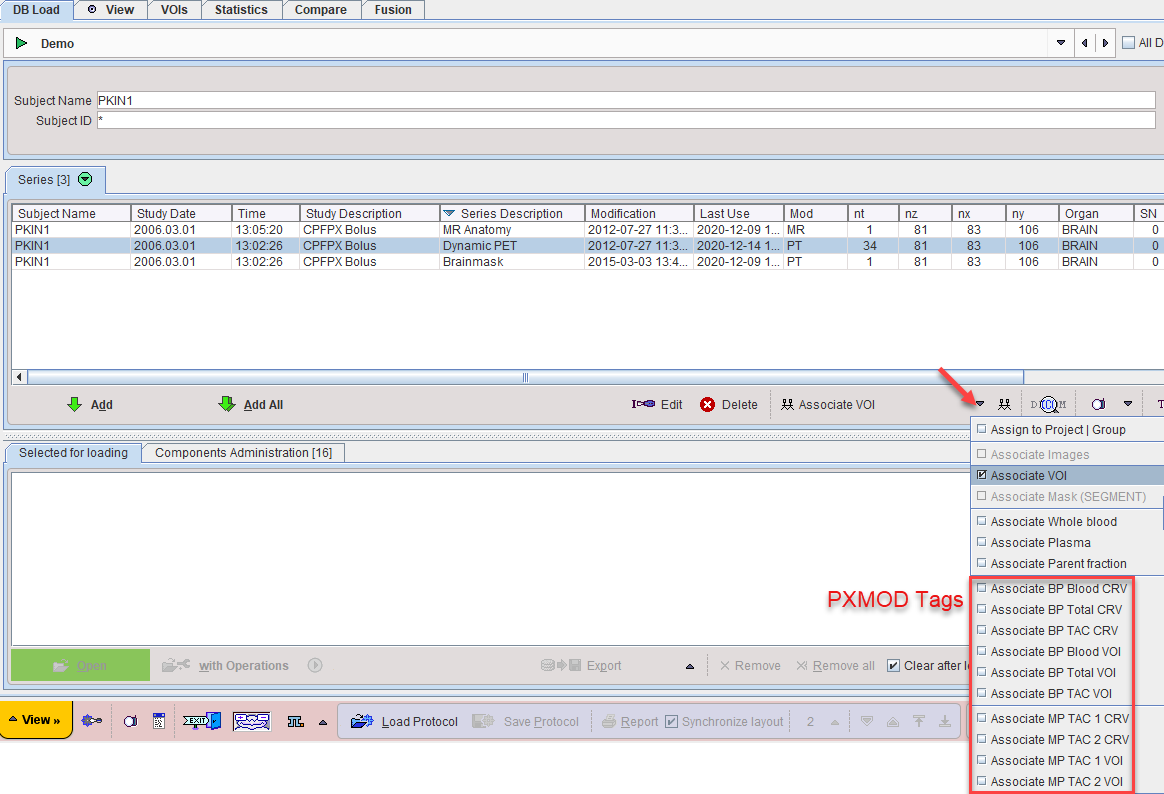The width and height of the screenshot is (1164, 794).
Task: Toggle All D checkbox at top right
Action: tap(1128, 43)
